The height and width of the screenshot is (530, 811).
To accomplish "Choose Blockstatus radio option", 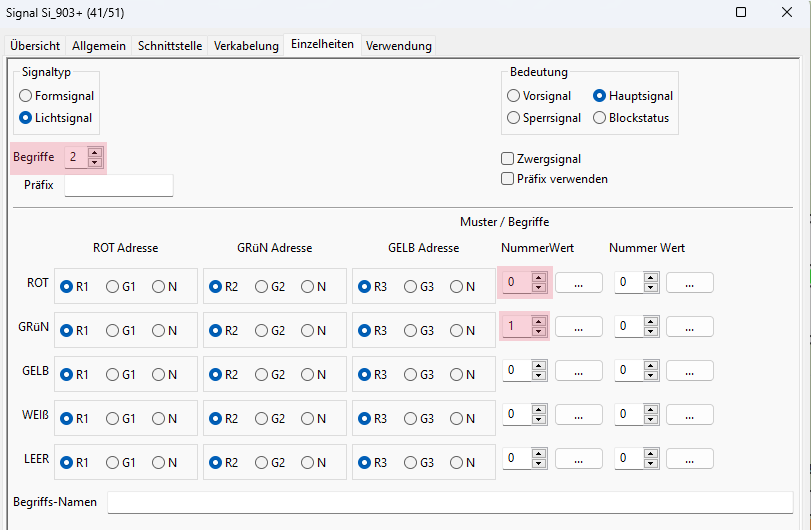I will [600, 118].
